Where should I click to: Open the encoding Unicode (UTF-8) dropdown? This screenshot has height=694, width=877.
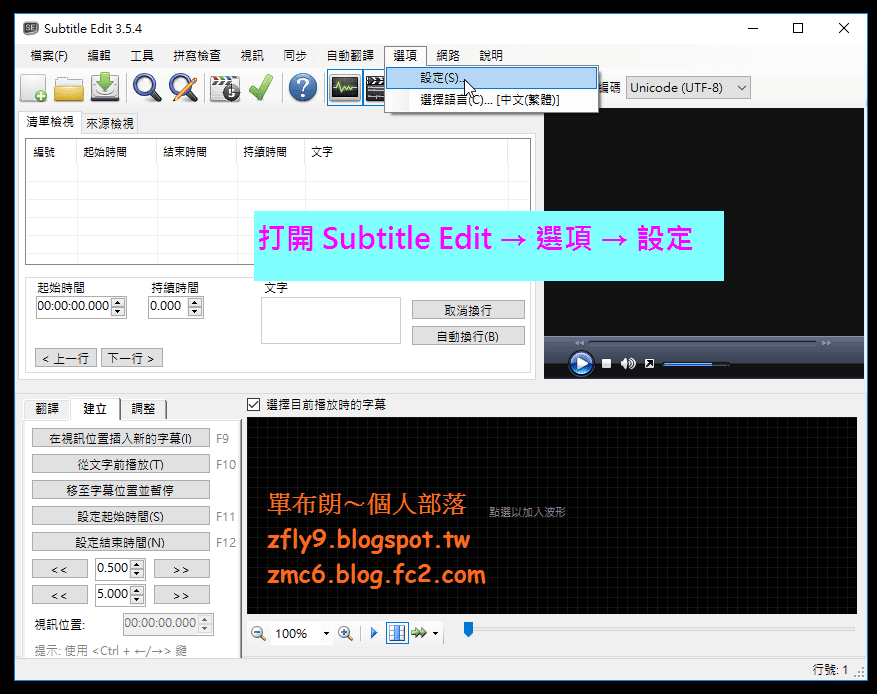(688, 88)
